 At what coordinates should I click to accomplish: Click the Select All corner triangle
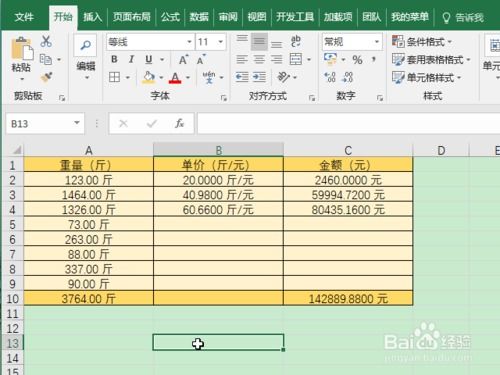coord(16,150)
